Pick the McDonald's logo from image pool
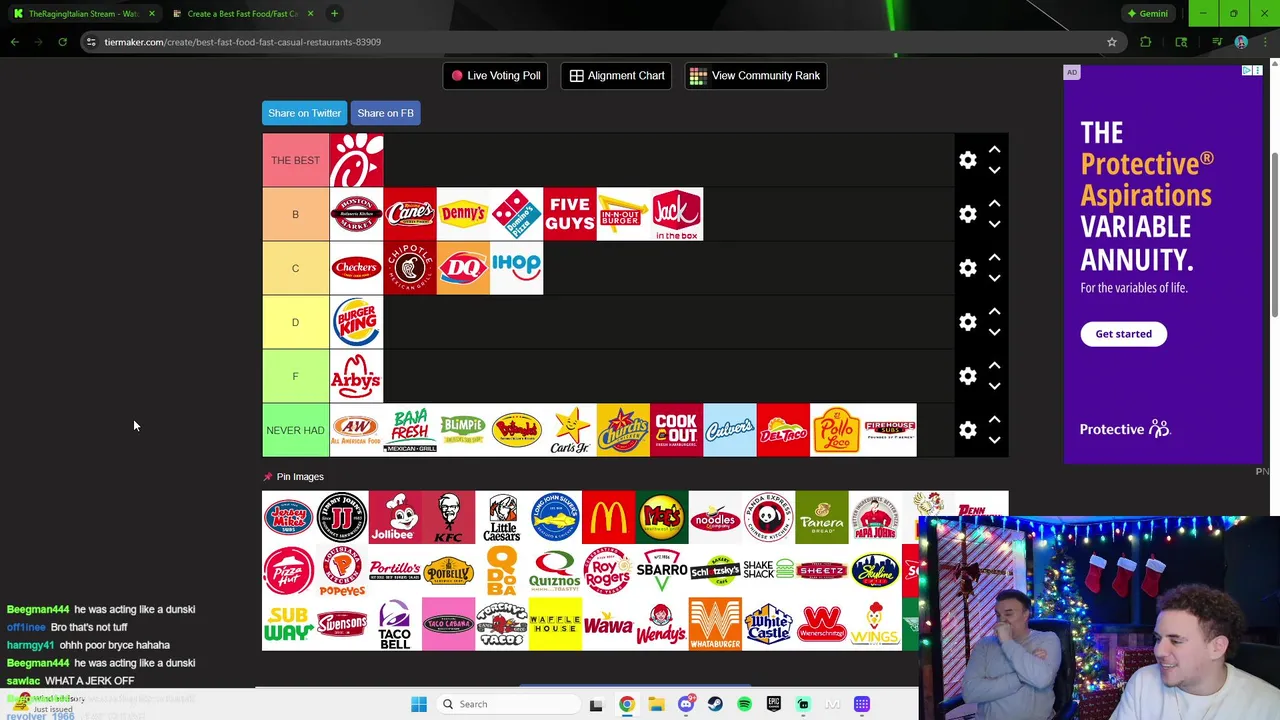 click(608, 517)
